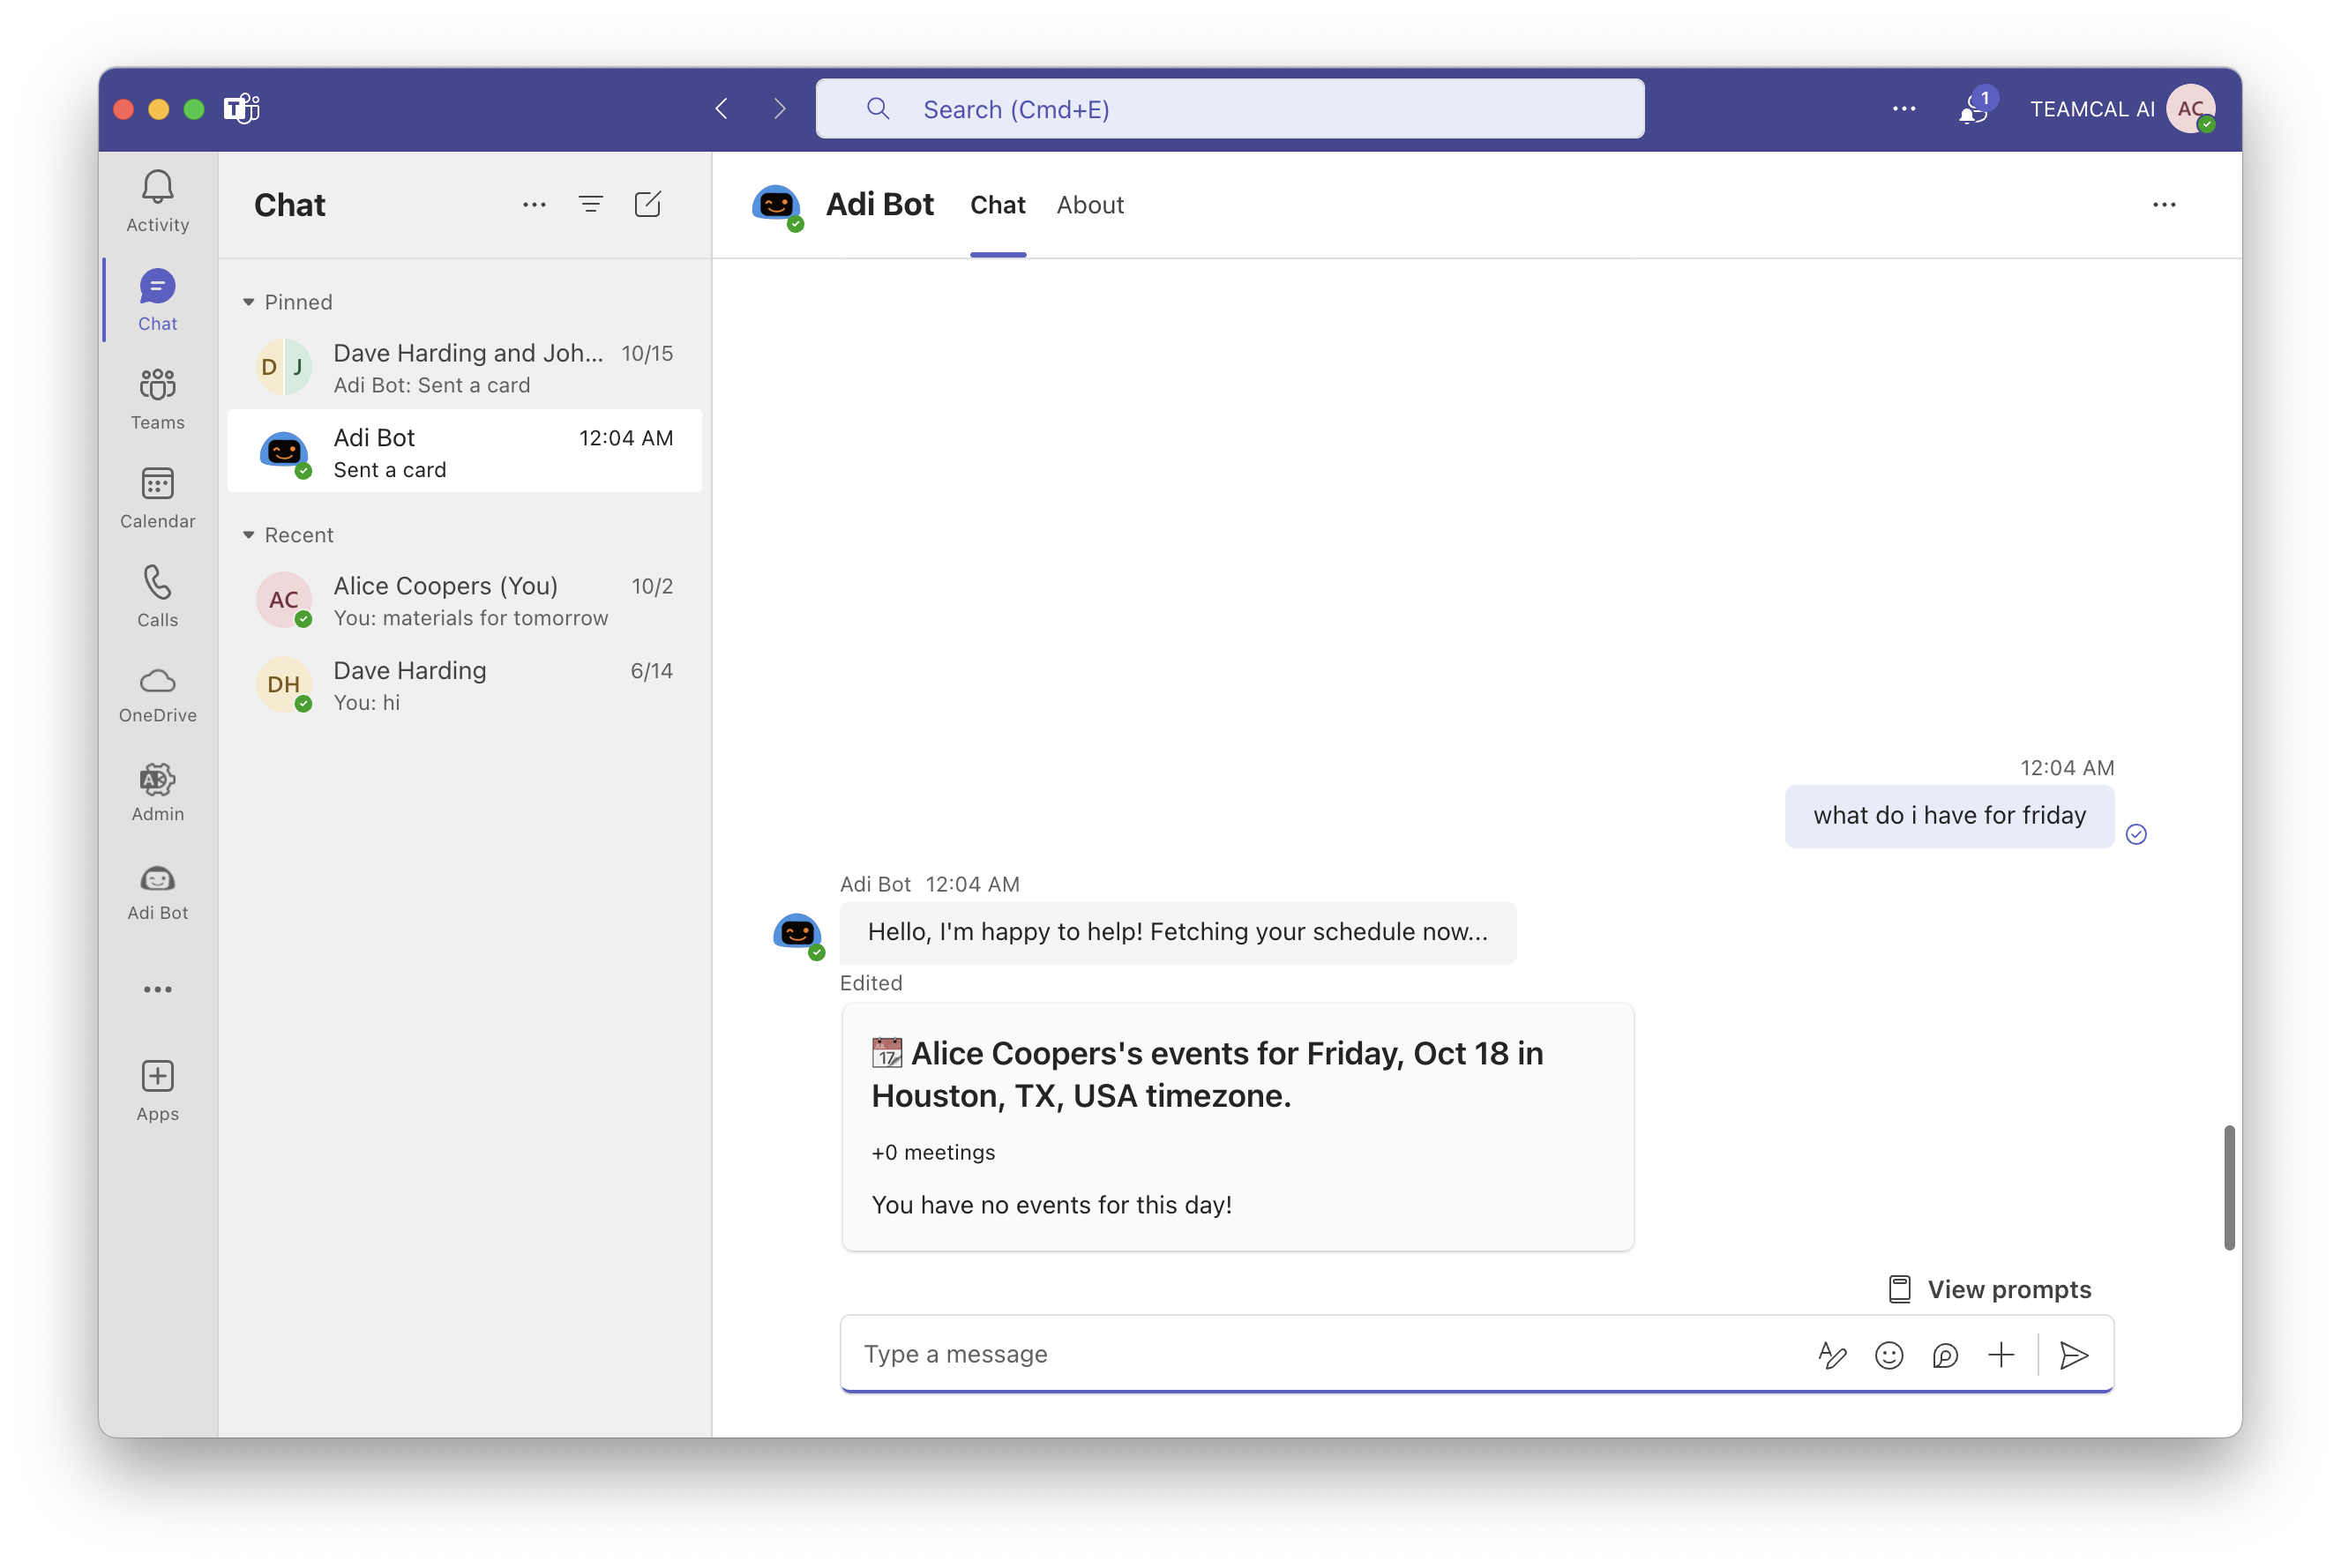Select the Chat tab for Adi Bot
The image size is (2341, 1568).
(997, 205)
